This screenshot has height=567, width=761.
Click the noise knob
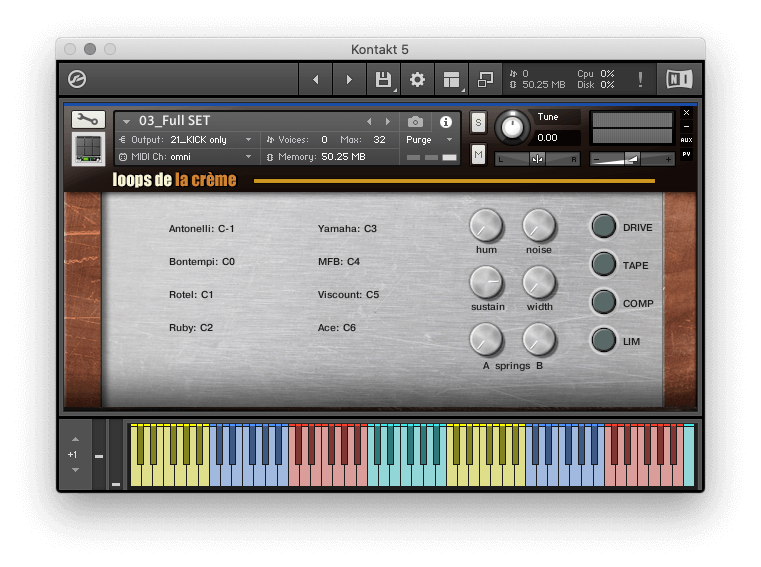click(539, 225)
